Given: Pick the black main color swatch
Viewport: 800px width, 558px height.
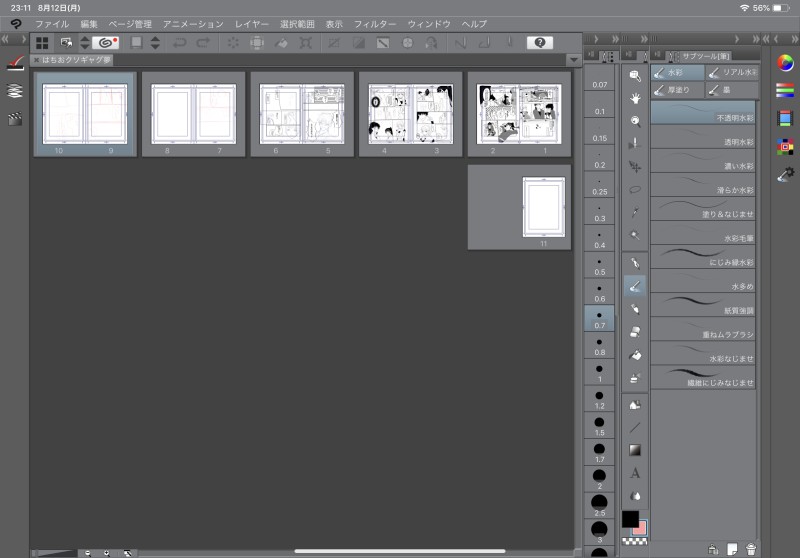Looking at the screenshot, I should tap(630, 519).
